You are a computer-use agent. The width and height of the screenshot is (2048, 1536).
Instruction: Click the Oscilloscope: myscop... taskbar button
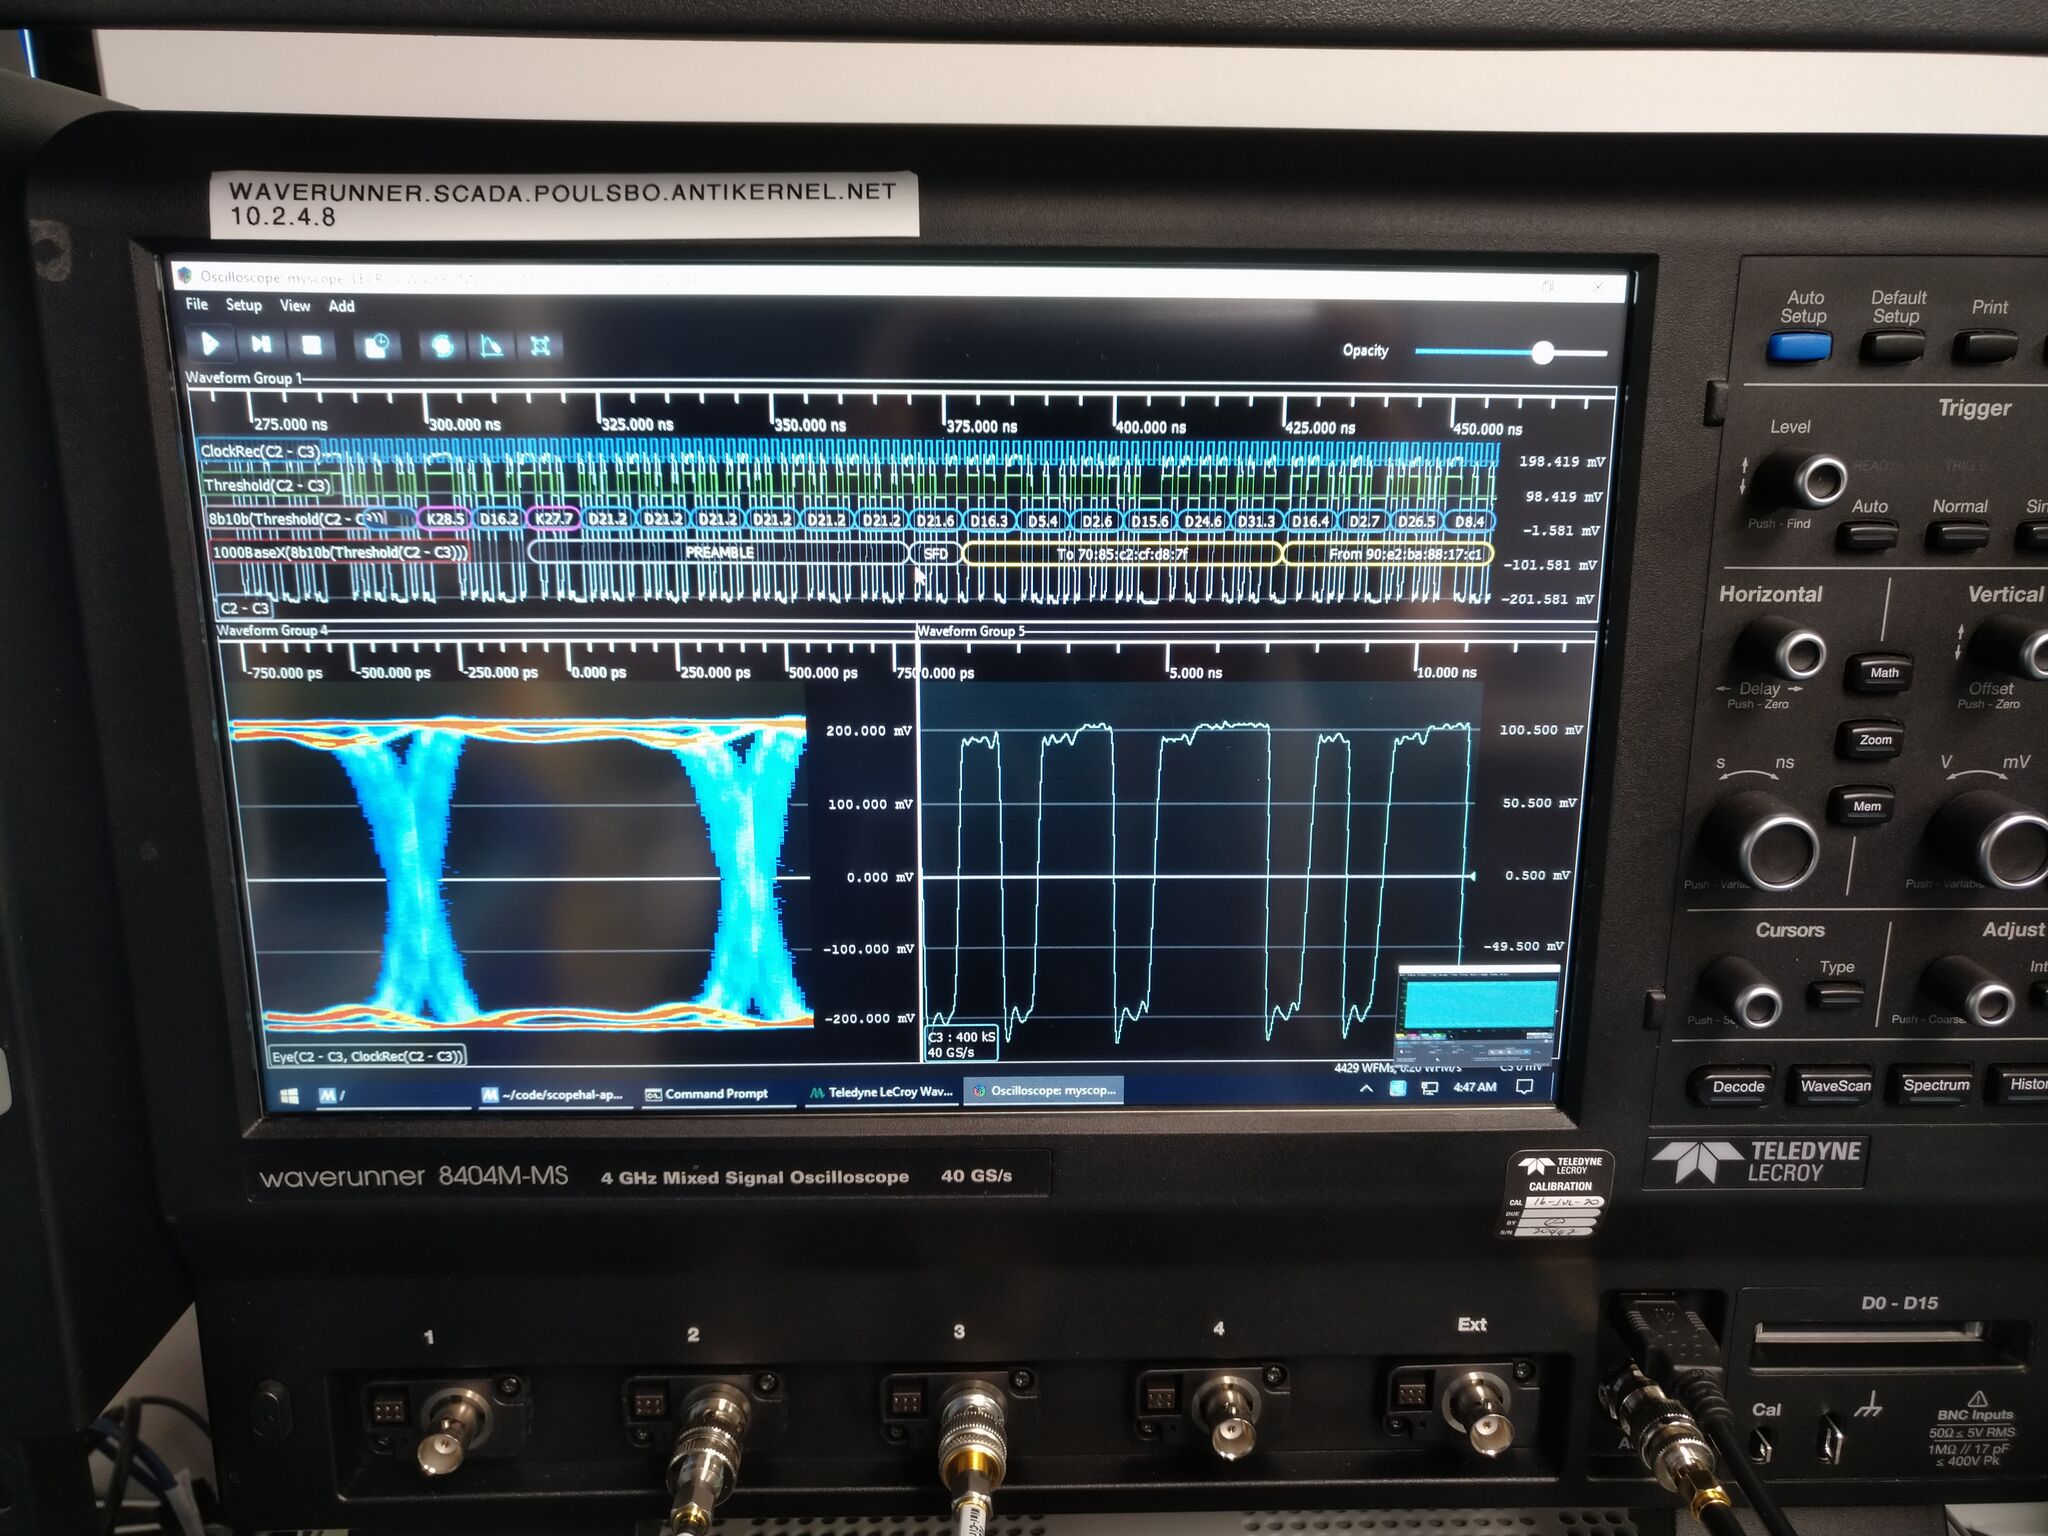pyautogui.click(x=1043, y=1090)
